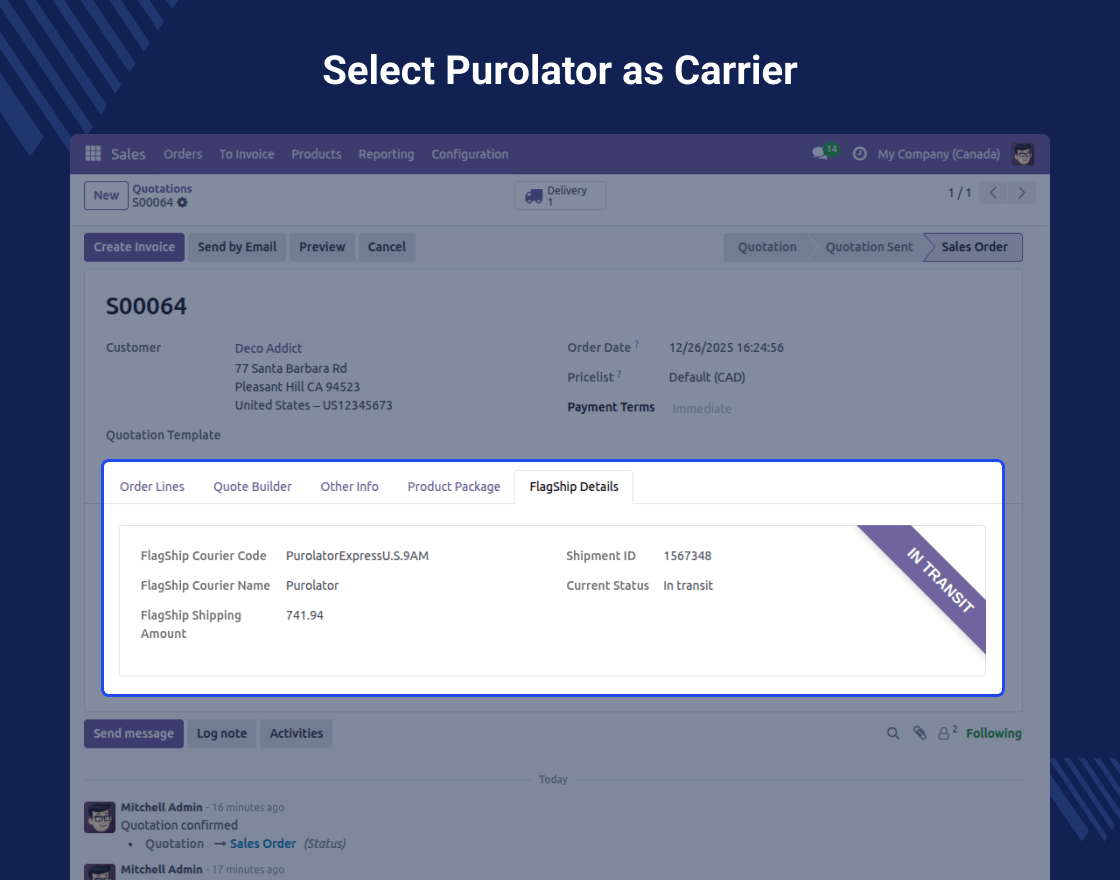Click the Activities button

click(296, 734)
